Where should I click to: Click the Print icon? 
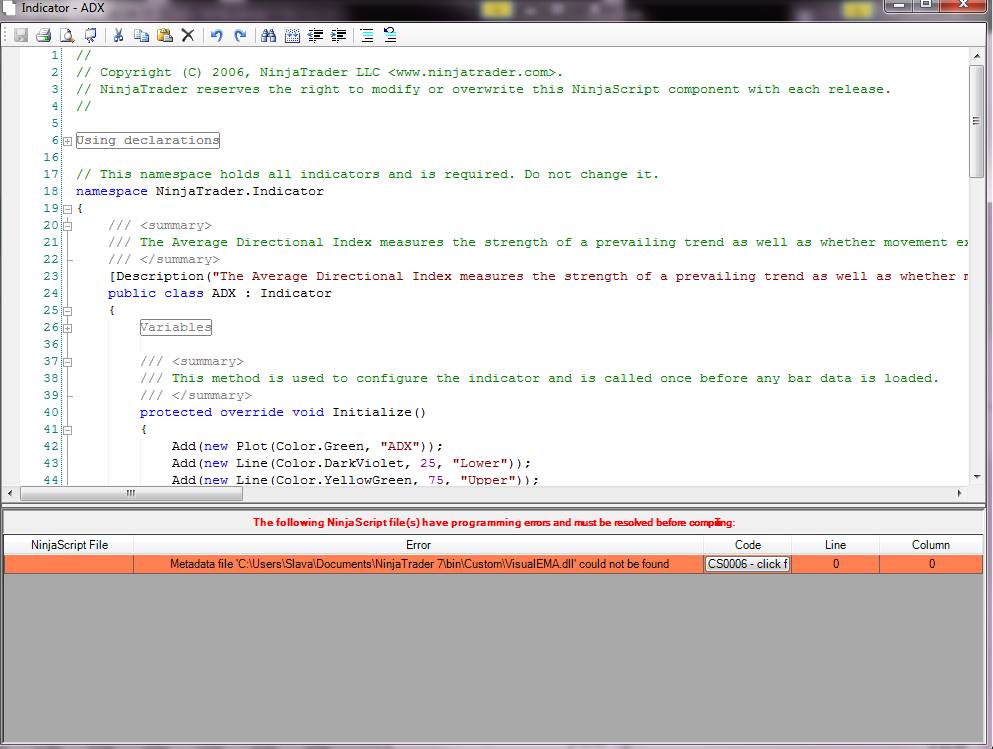[x=44, y=35]
